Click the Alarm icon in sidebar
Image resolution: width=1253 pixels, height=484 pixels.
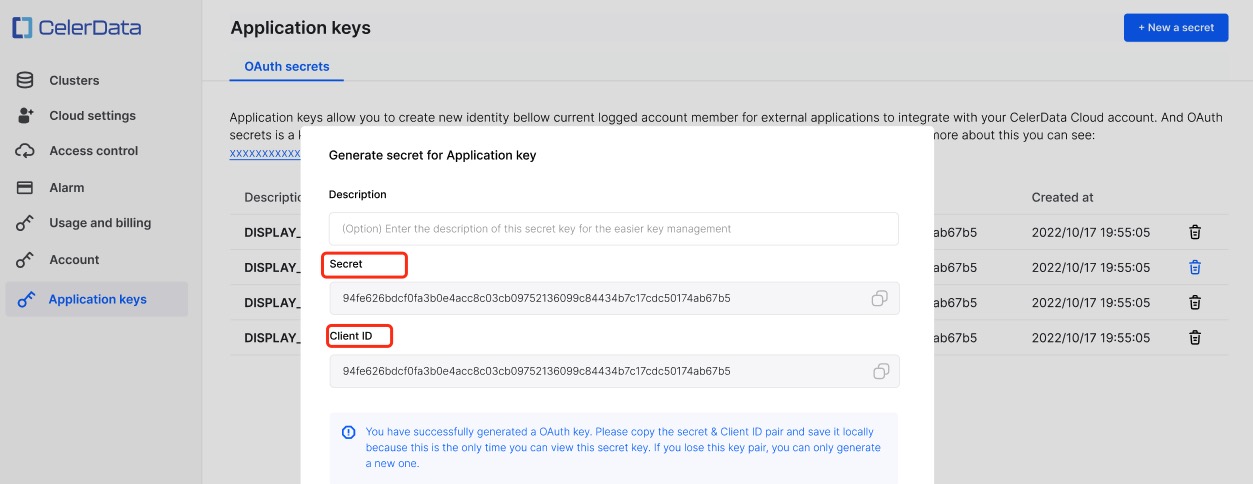(x=26, y=188)
